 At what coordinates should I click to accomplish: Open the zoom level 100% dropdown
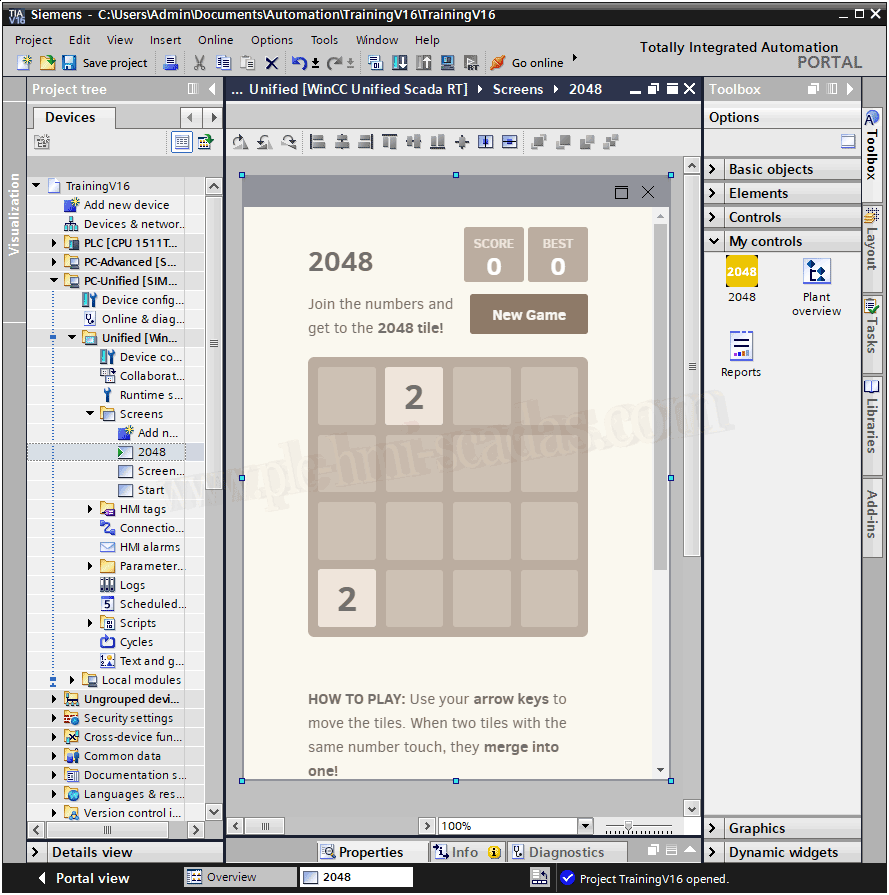point(585,826)
